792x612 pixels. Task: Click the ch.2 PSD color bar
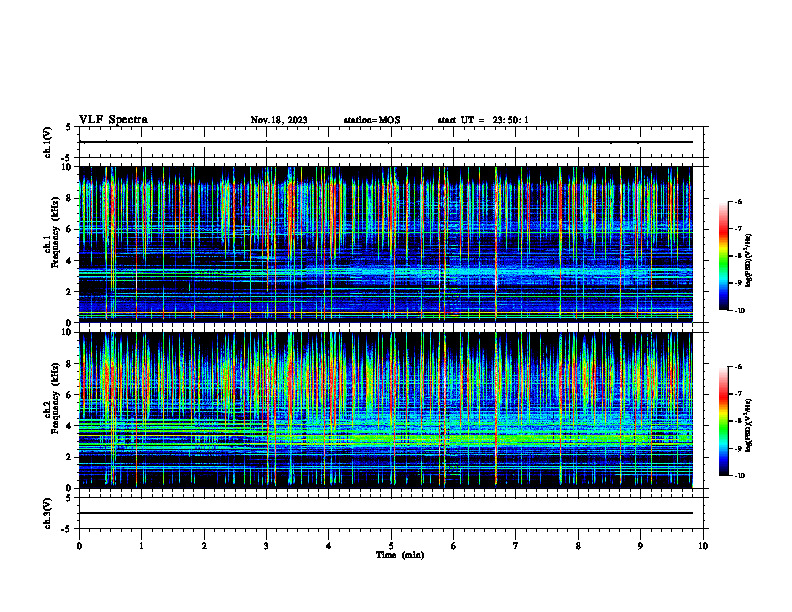pyautogui.click(x=723, y=421)
